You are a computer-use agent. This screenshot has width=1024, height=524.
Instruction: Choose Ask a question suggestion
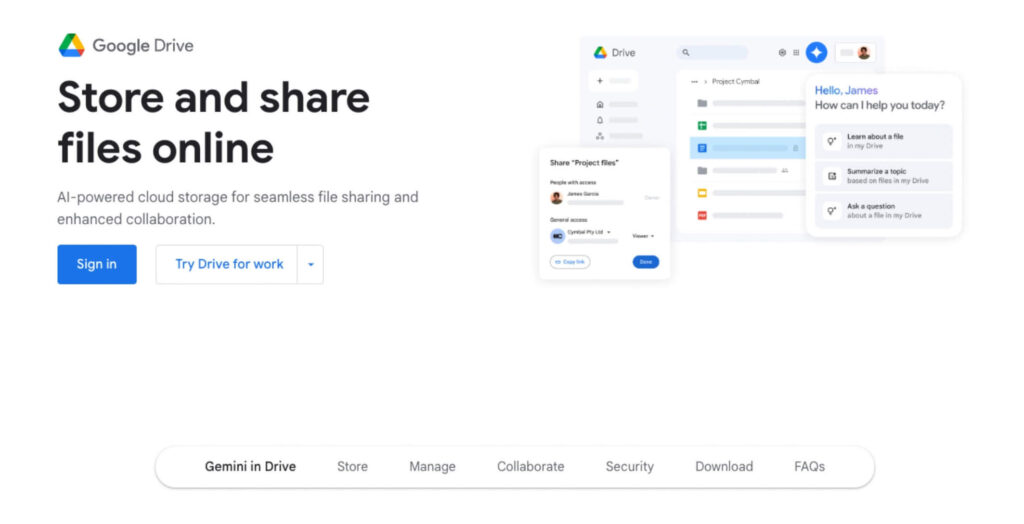(x=884, y=210)
